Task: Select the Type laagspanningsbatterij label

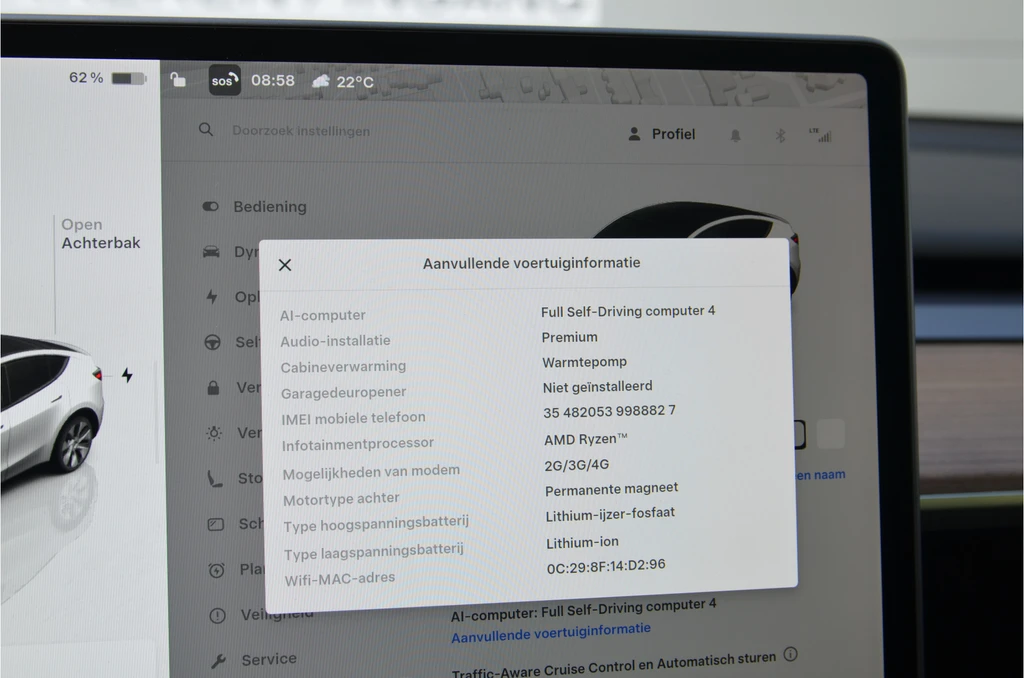Action: (374, 552)
